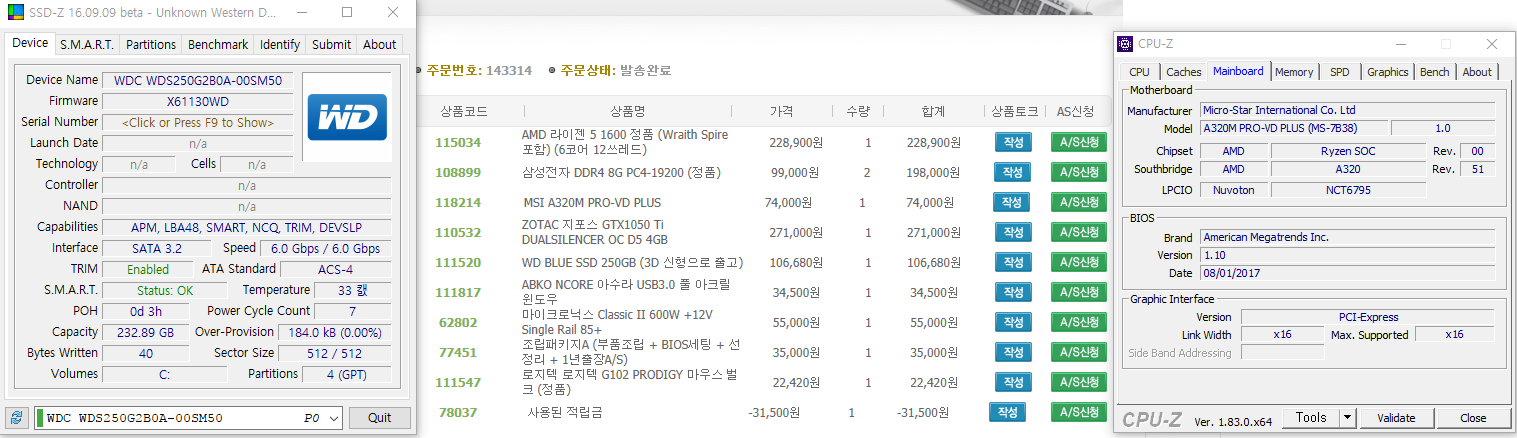
Task: Select the Bench tab in CPU-Z
Action: tap(1435, 72)
